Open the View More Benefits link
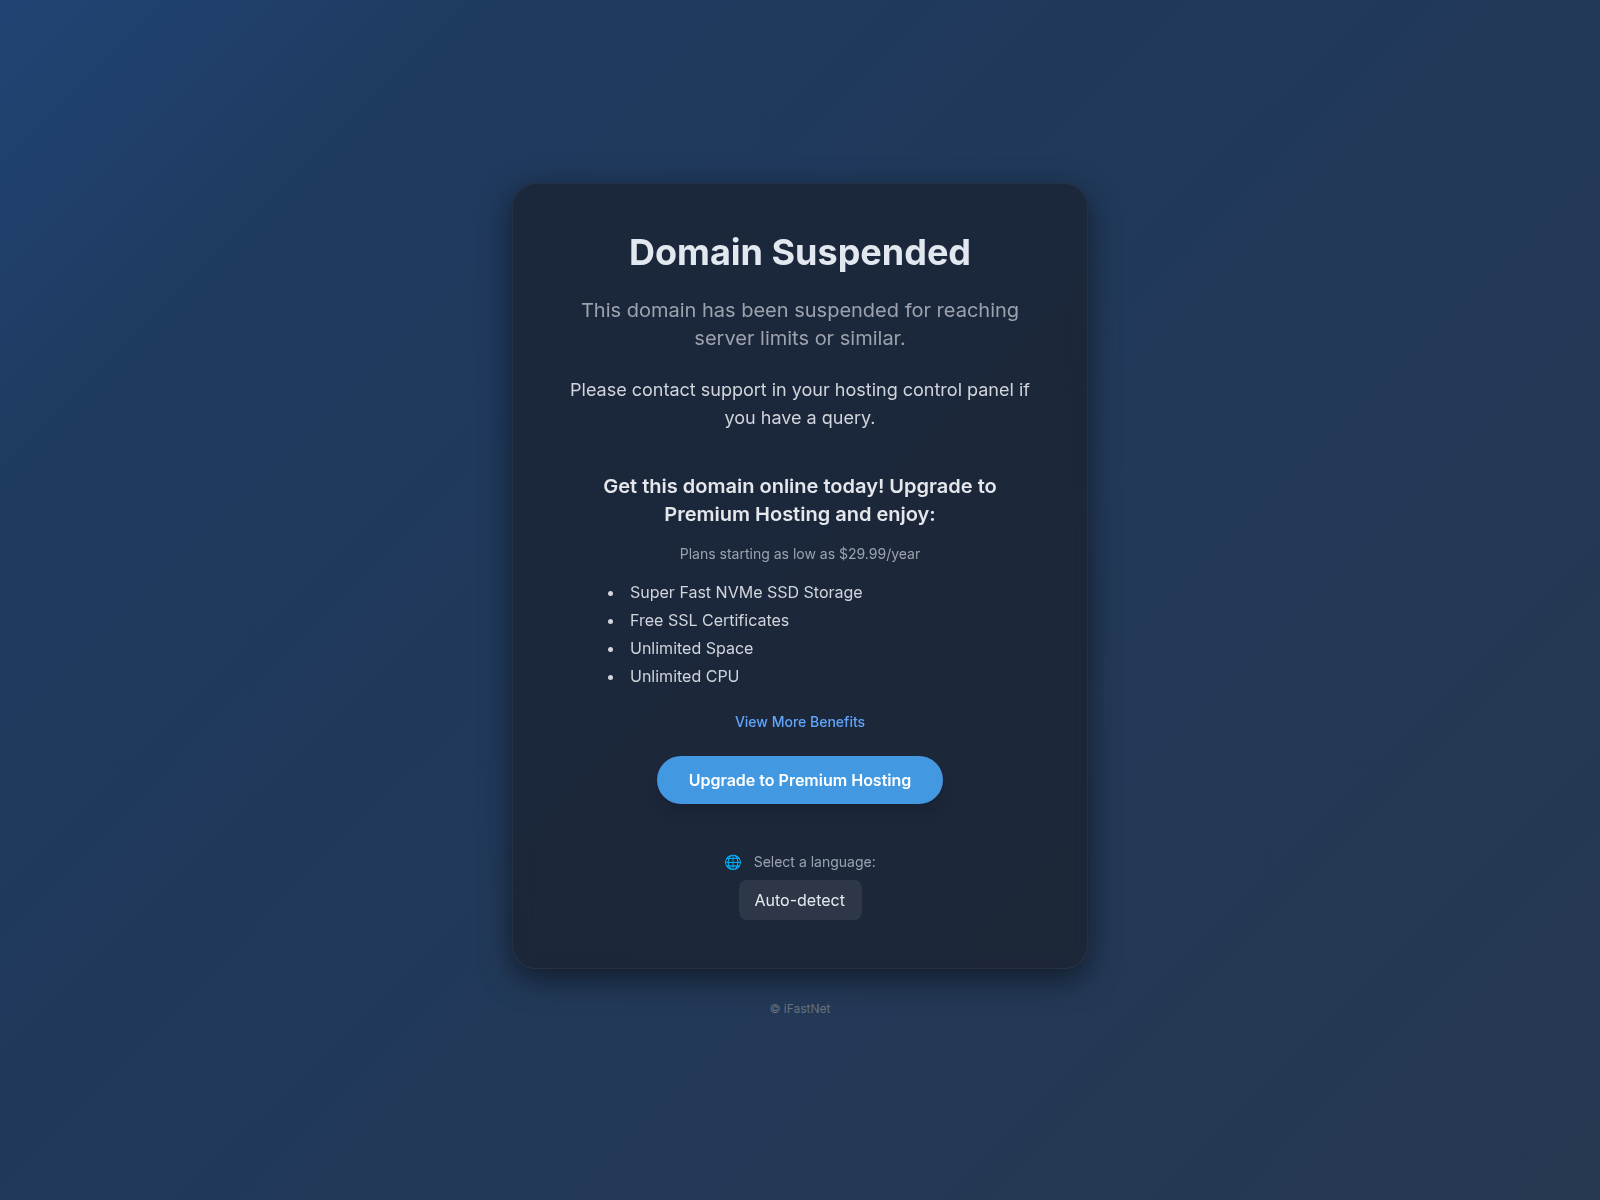This screenshot has height=1200, width=1600. pos(800,722)
